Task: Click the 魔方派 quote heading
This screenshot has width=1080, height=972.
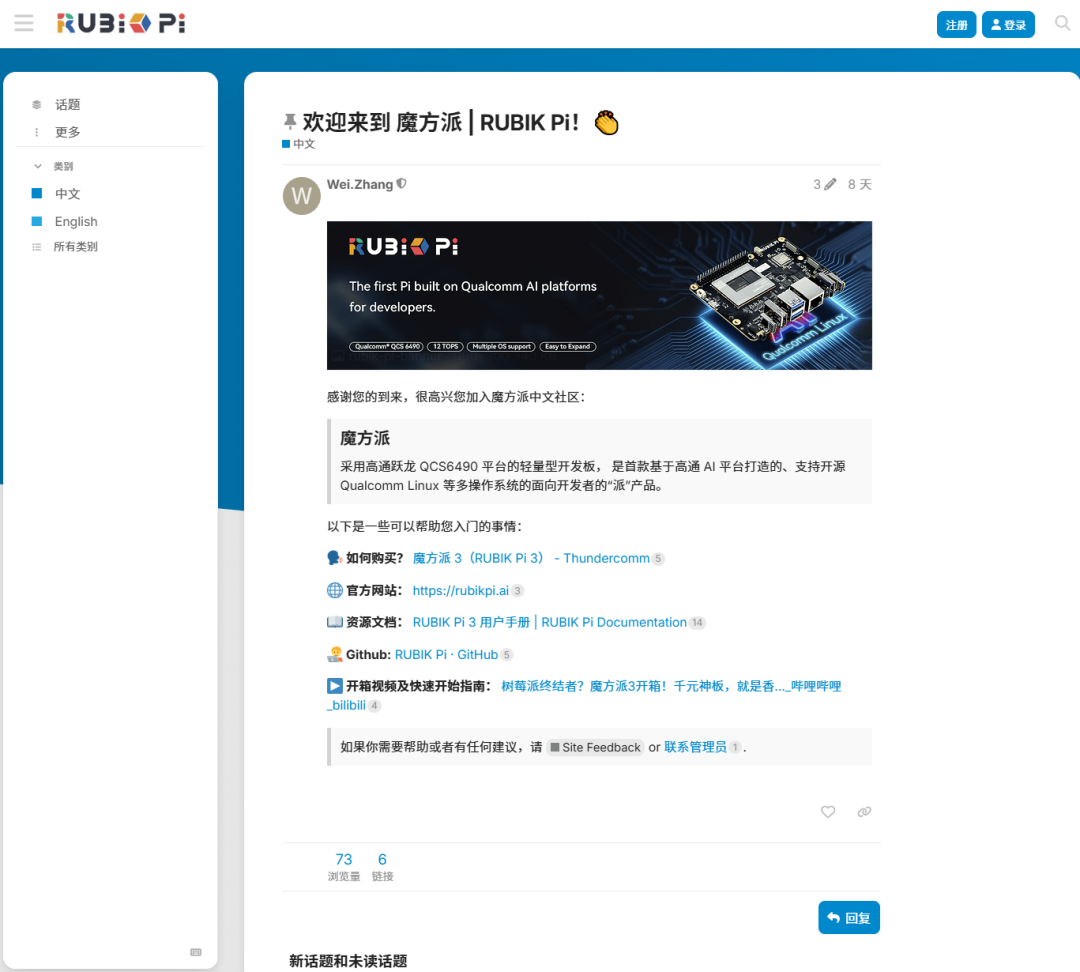Action: point(365,438)
